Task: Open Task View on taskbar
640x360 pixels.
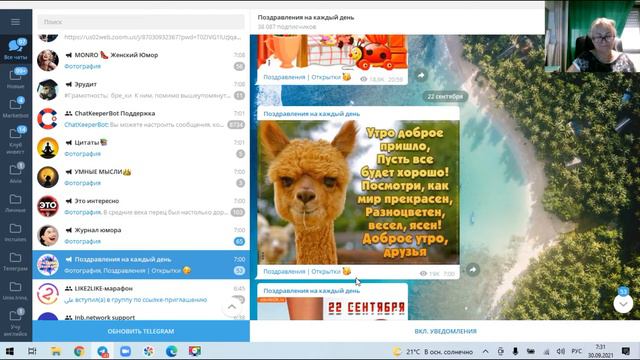Action: pyautogui.click(x=32, y=351)
